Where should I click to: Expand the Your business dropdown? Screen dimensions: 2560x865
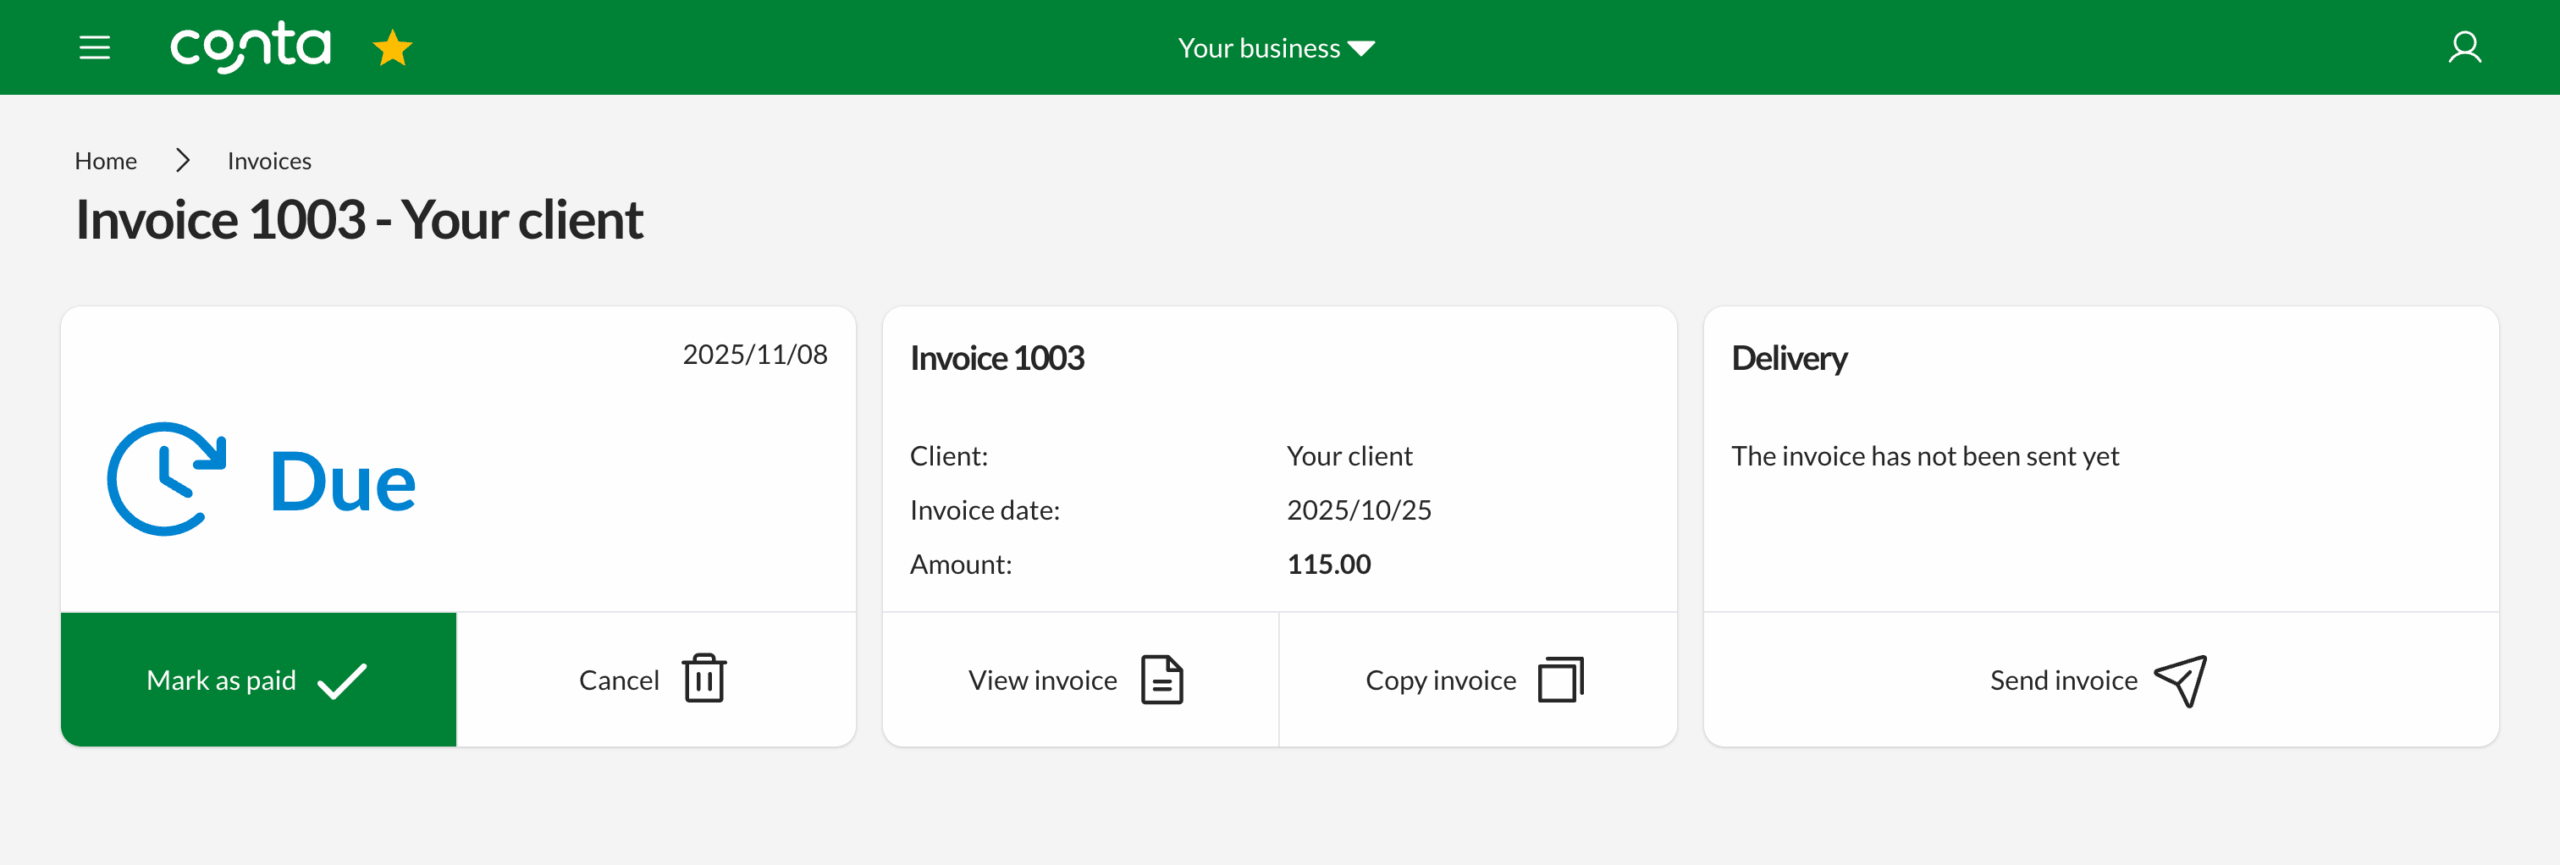[x=1277, y=48]
